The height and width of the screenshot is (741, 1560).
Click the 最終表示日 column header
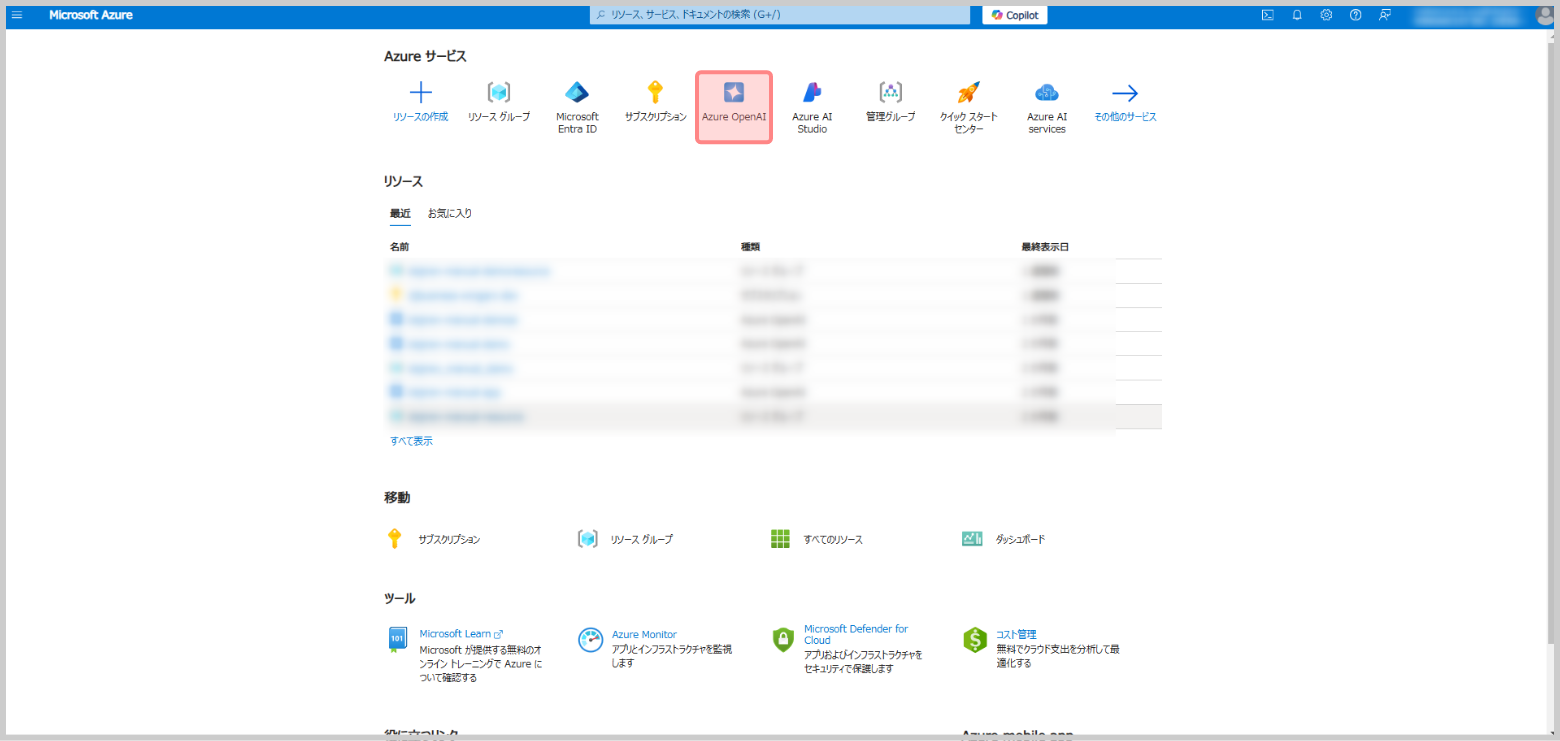[1046, 246]
